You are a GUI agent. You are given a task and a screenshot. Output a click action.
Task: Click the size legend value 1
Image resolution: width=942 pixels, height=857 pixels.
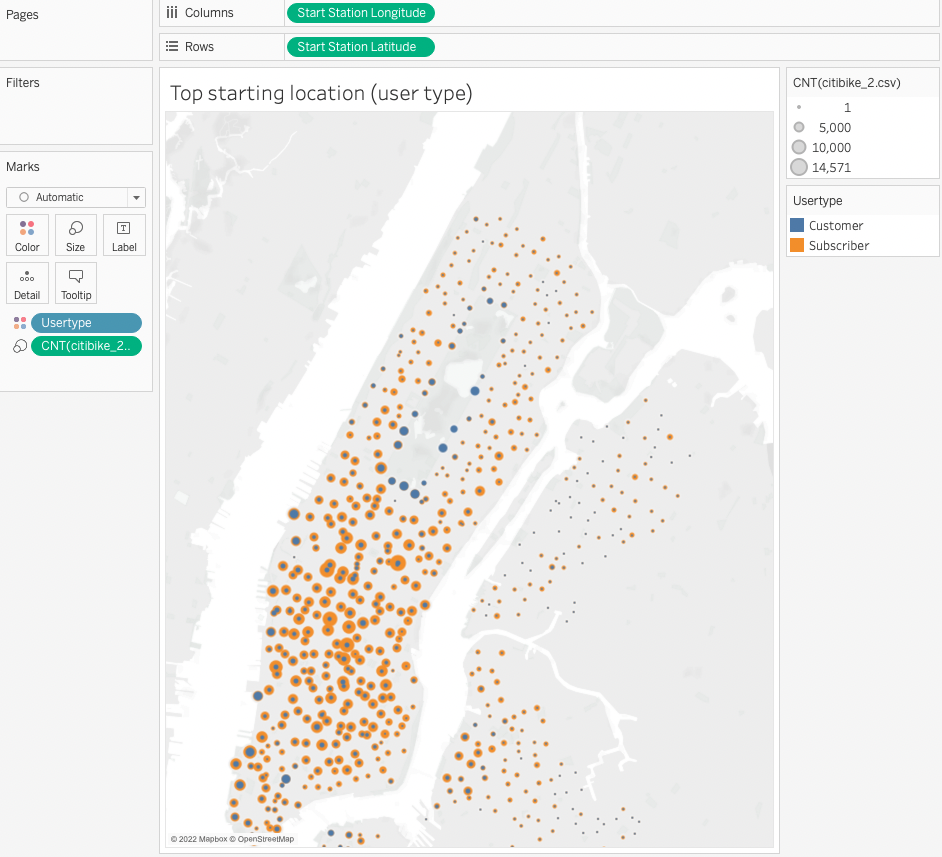coord(847,108)
